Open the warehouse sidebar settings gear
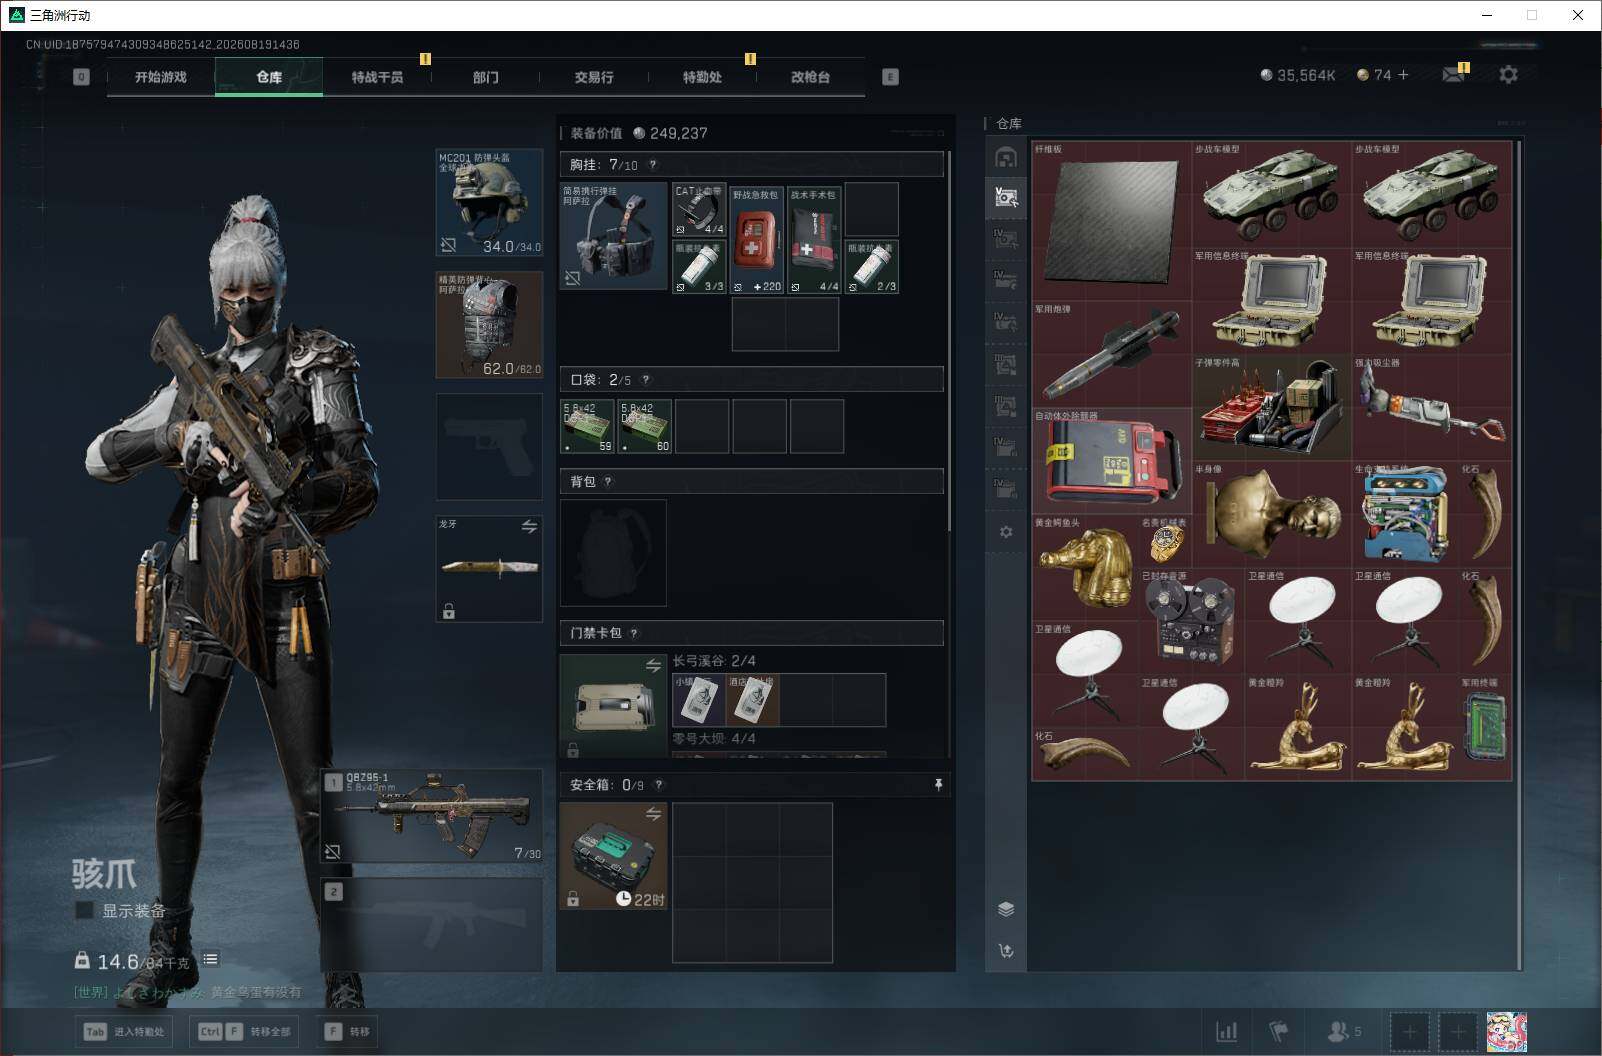 (1006, 532)
